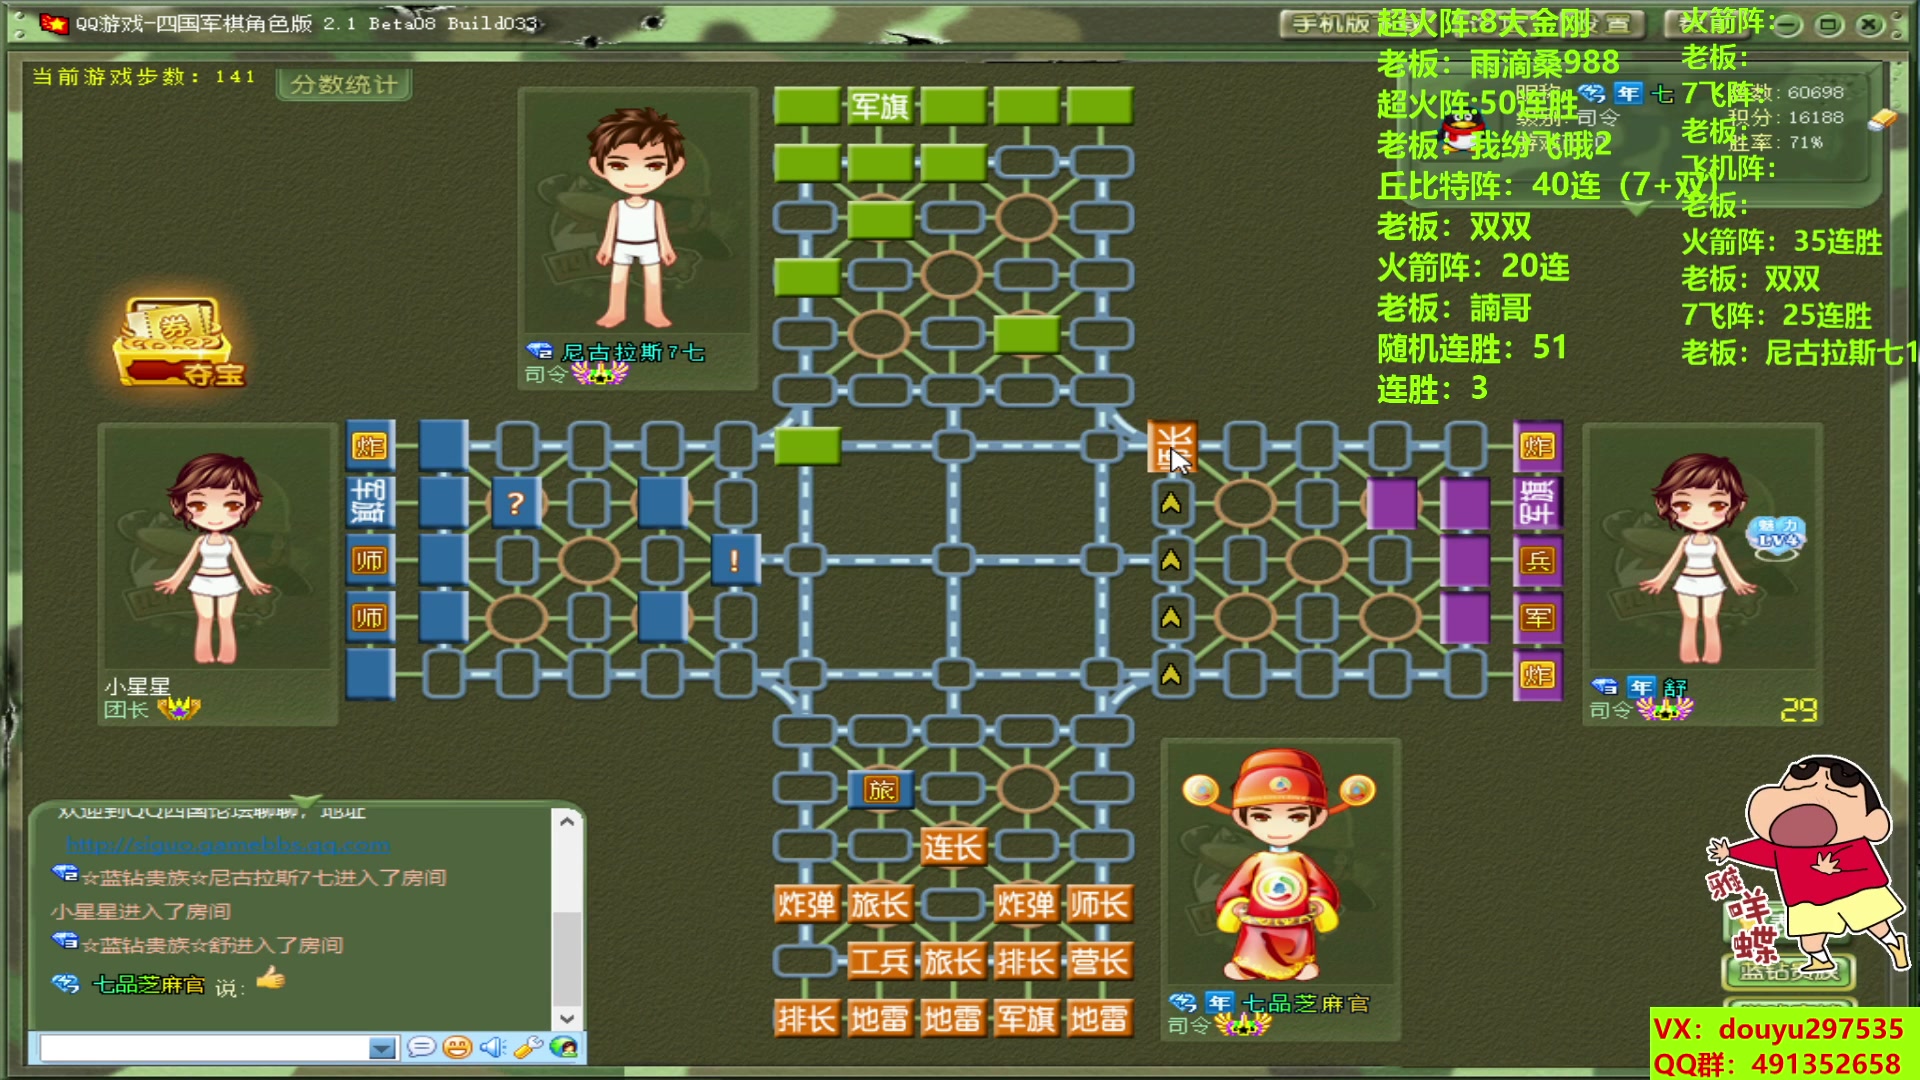The height and width of the screenshot is (1080, 1920).
Task: Click the 魅力 LV4 charm badge
Action: click(x=1778, y=537)
